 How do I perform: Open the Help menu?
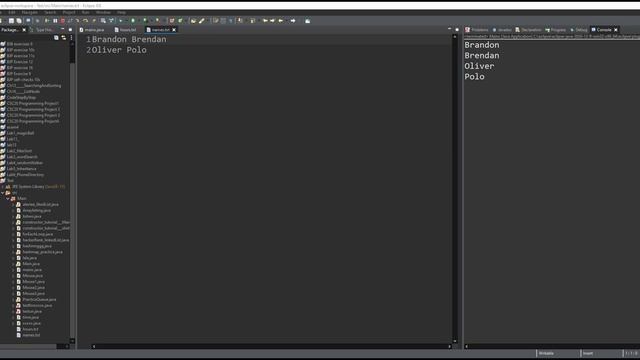point(121,12)
